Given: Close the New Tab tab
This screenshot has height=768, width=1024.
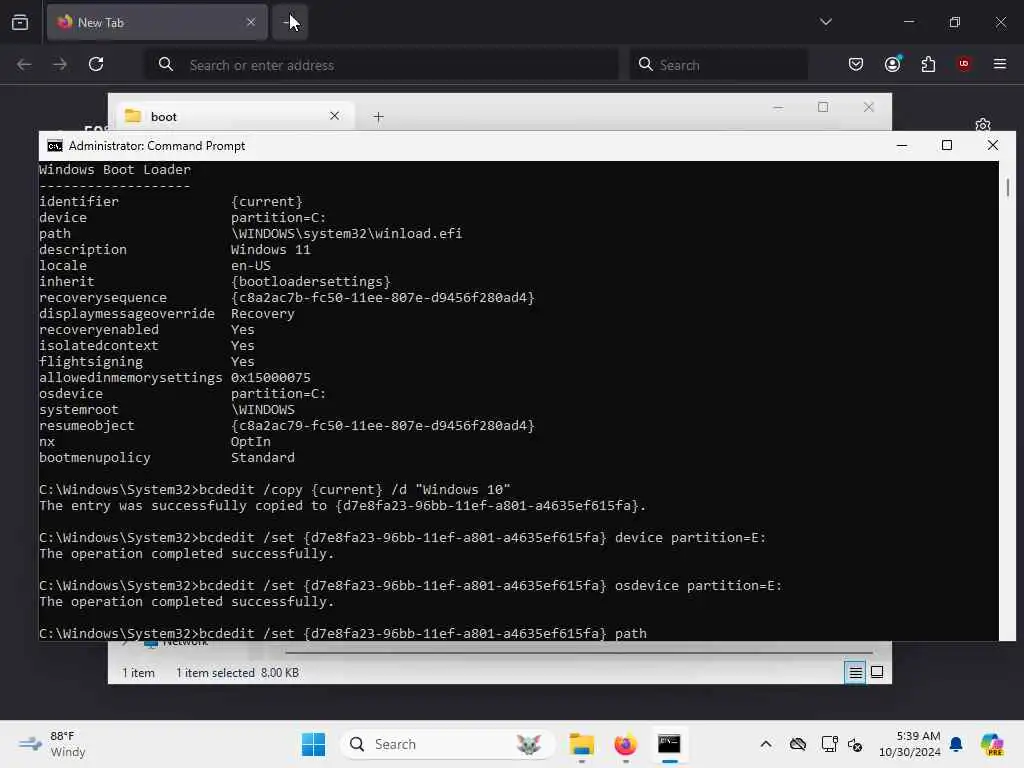Looking at the screenshot, I should (251, 22).
